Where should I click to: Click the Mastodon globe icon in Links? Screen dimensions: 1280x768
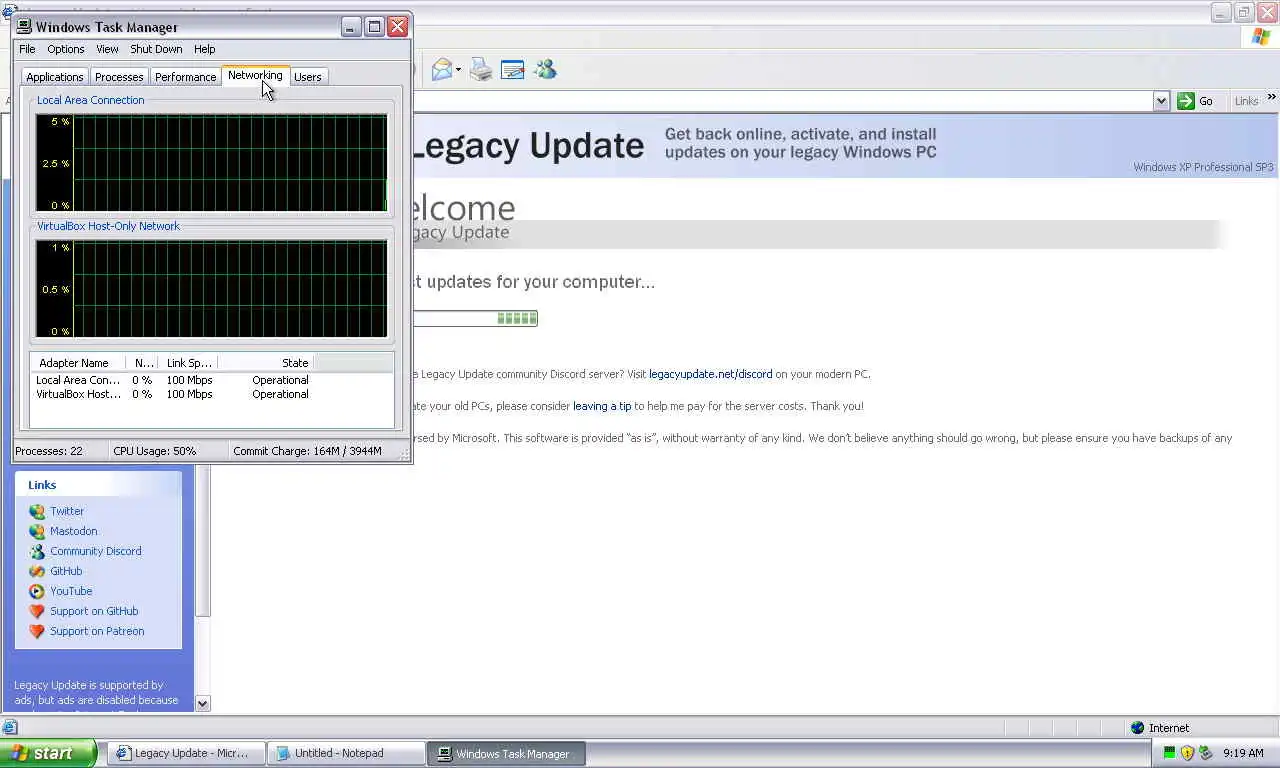click(37, 531)
